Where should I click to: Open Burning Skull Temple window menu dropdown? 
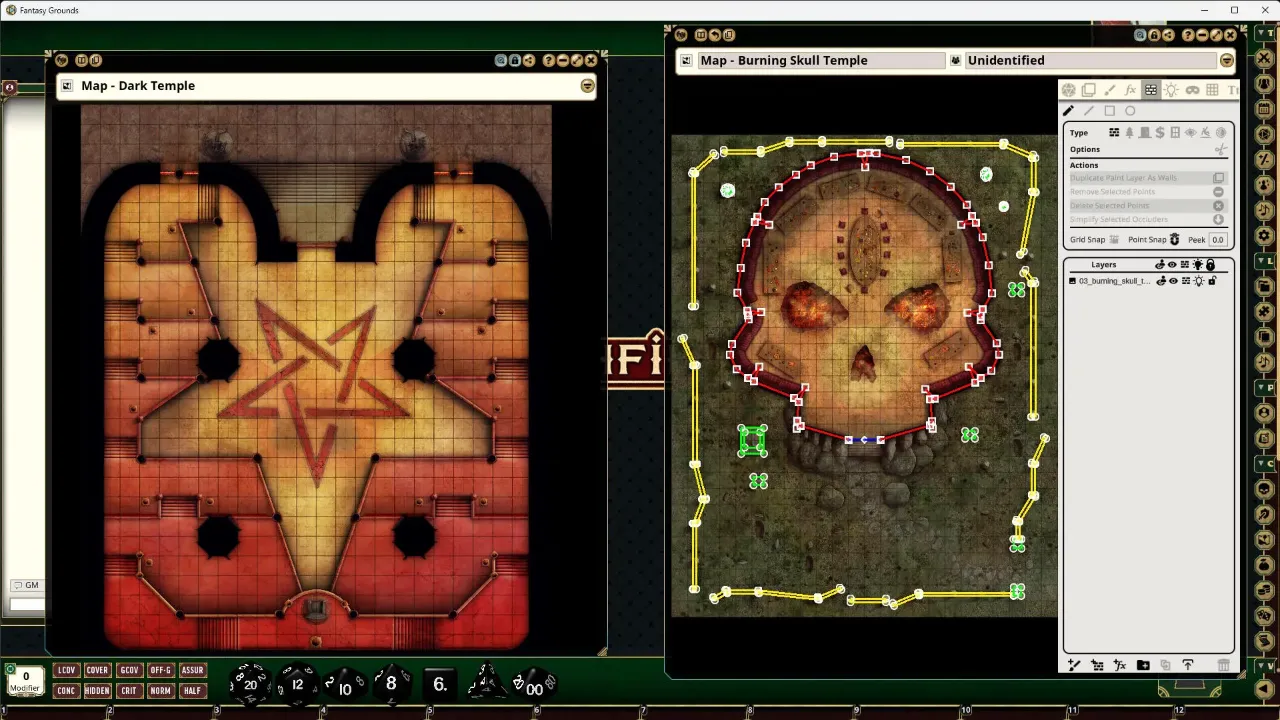click(x=1227, y=60)
